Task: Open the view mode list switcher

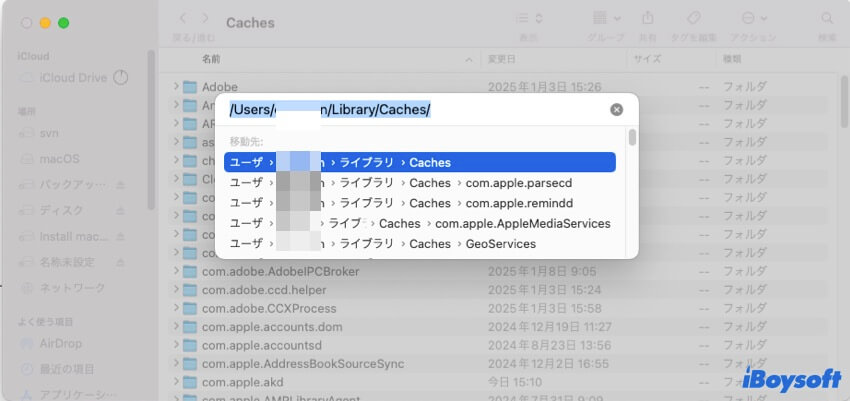Action: [x=529, y=19]
